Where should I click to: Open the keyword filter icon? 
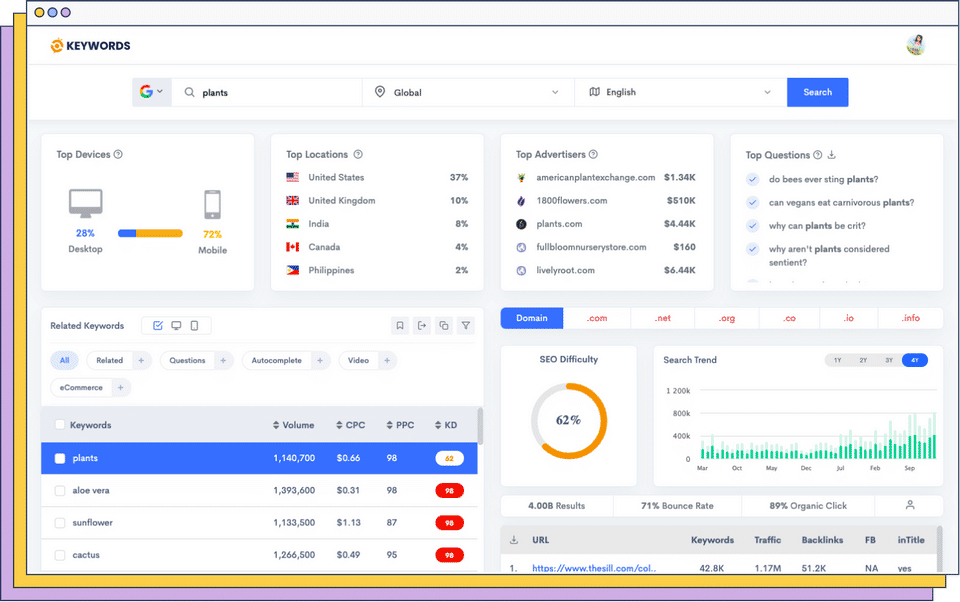466,326
